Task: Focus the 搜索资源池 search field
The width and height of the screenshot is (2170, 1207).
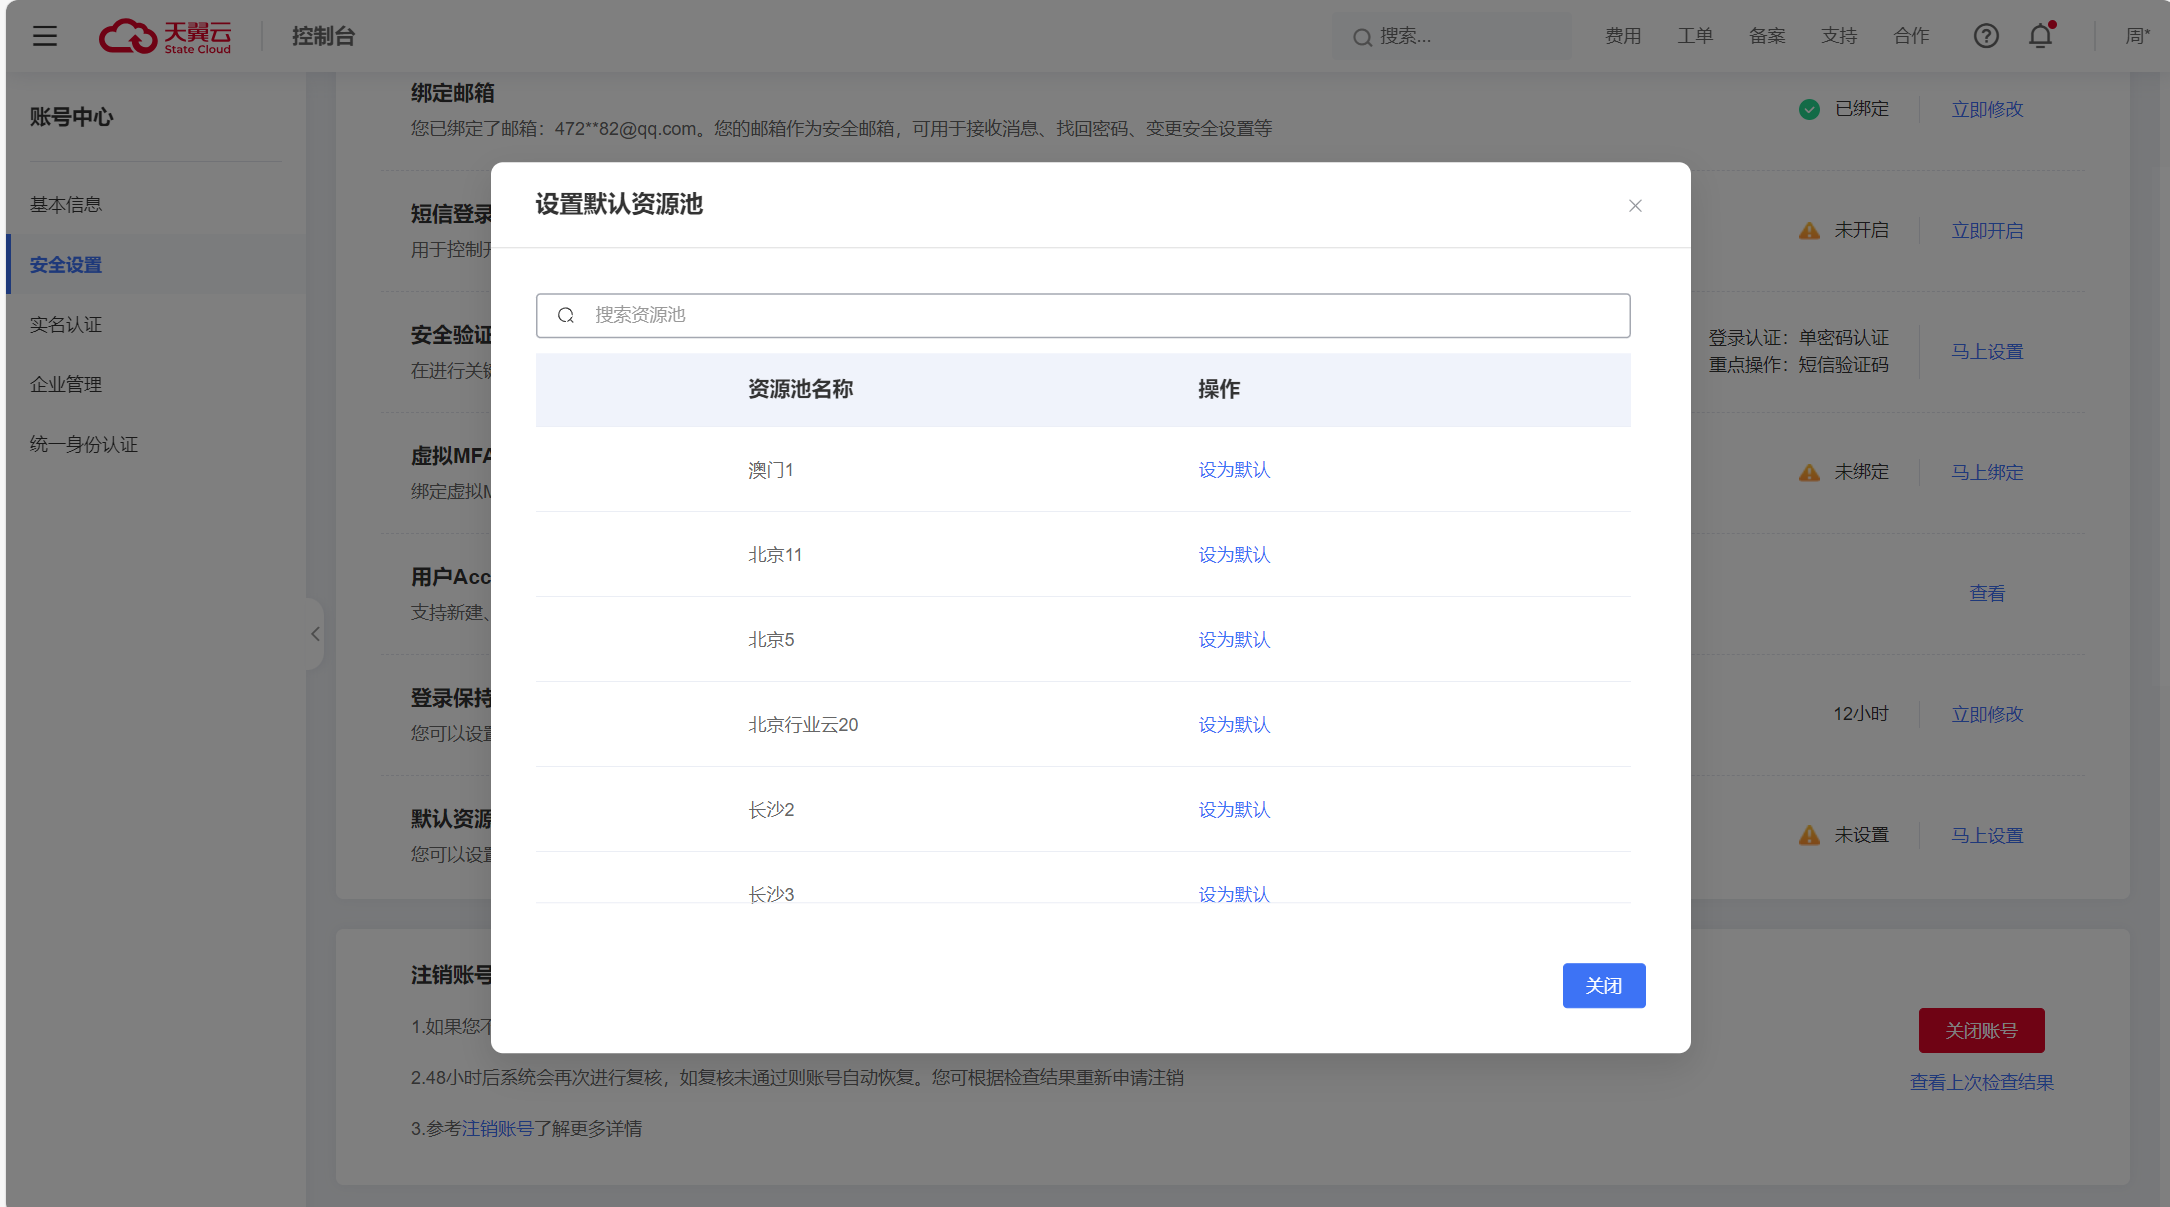Action: (x=1083, y=315)
